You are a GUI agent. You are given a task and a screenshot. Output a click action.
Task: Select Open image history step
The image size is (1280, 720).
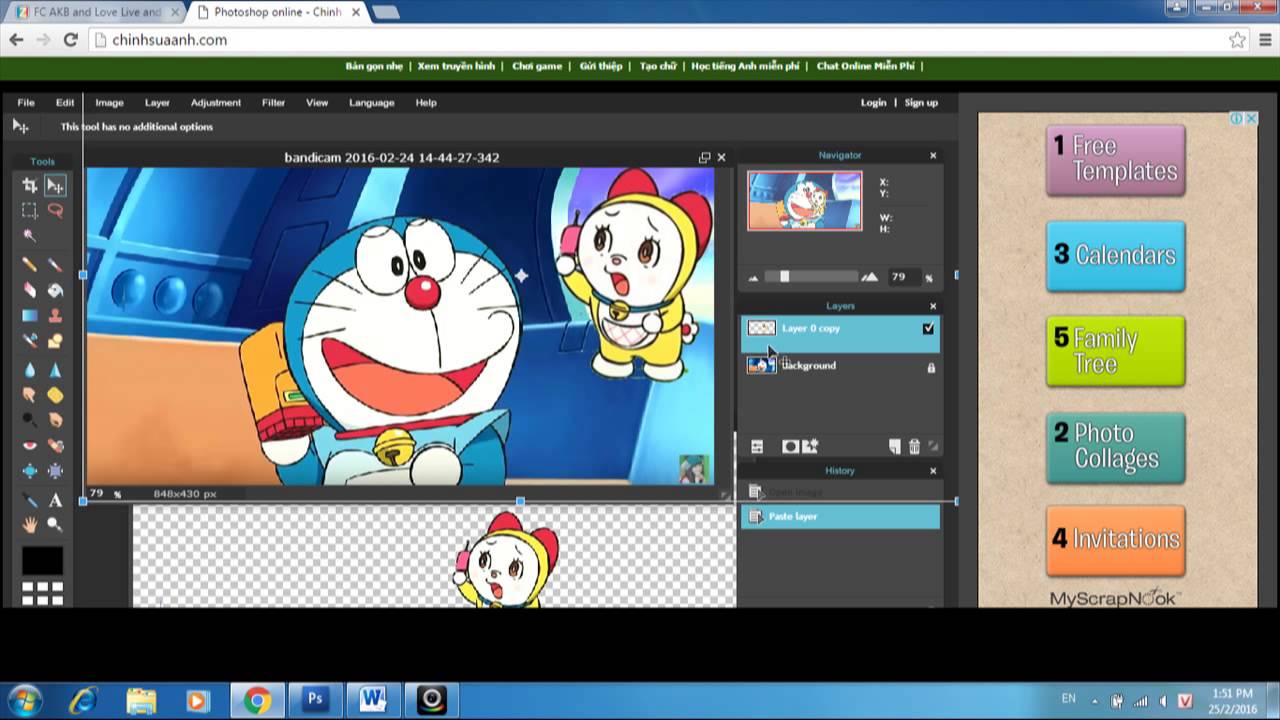[x=840, y=492]
